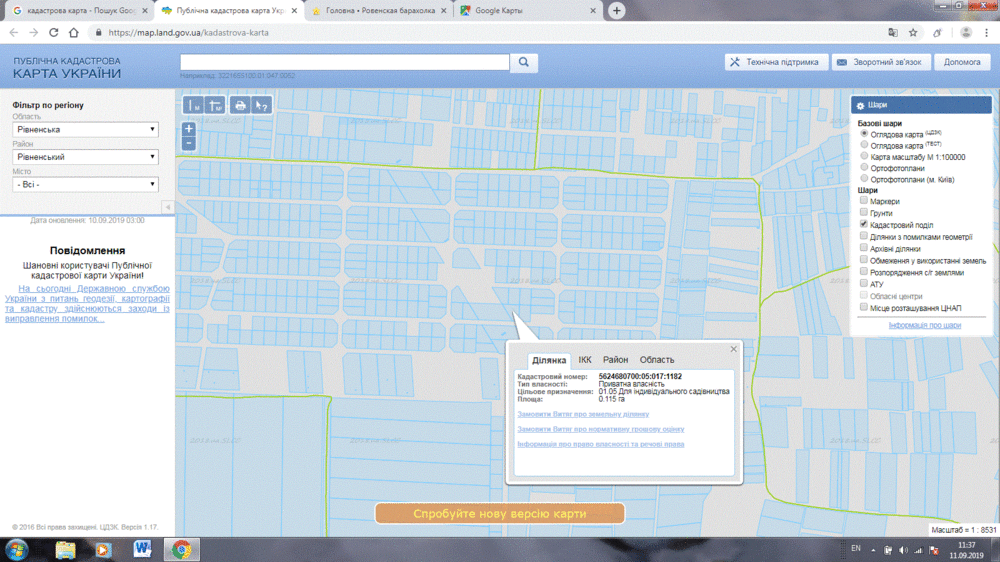
Task: Enable Обмеження у використанні земель layer
Action: click(x=864, y=260)
